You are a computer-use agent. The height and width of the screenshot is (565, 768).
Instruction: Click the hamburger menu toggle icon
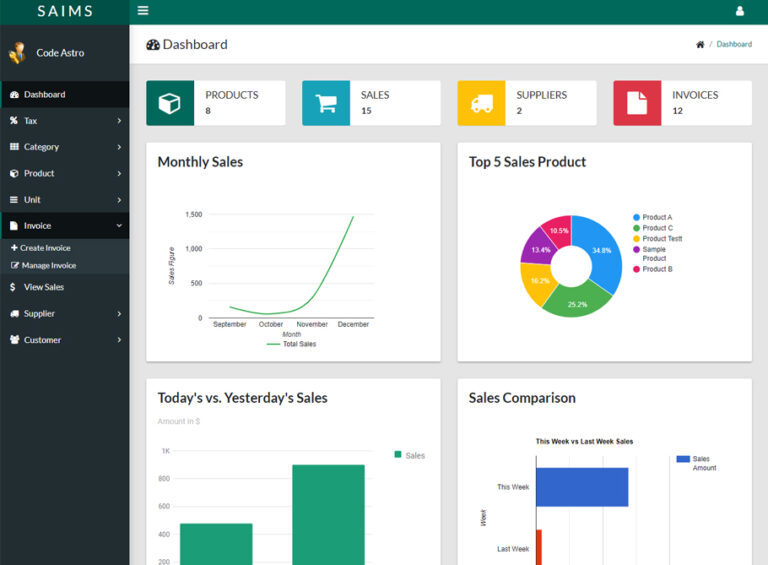click(x=143, y=11)
